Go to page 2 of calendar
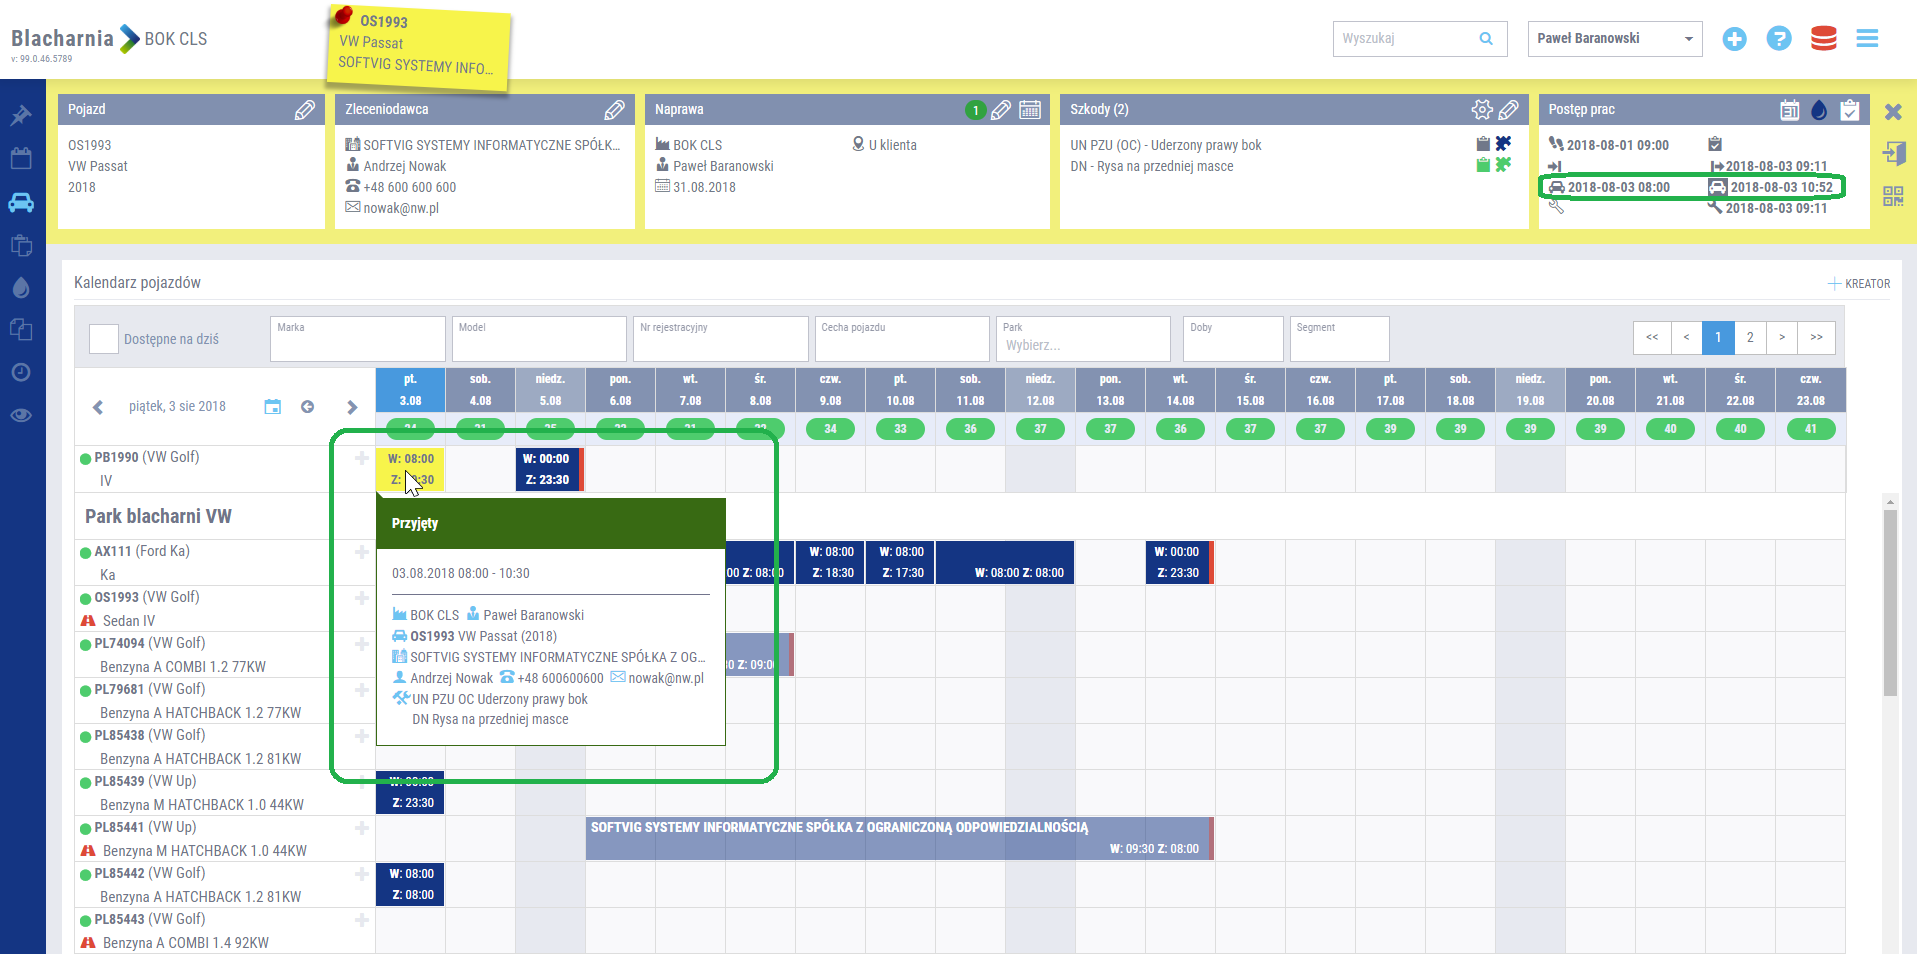 (1750, 338)
